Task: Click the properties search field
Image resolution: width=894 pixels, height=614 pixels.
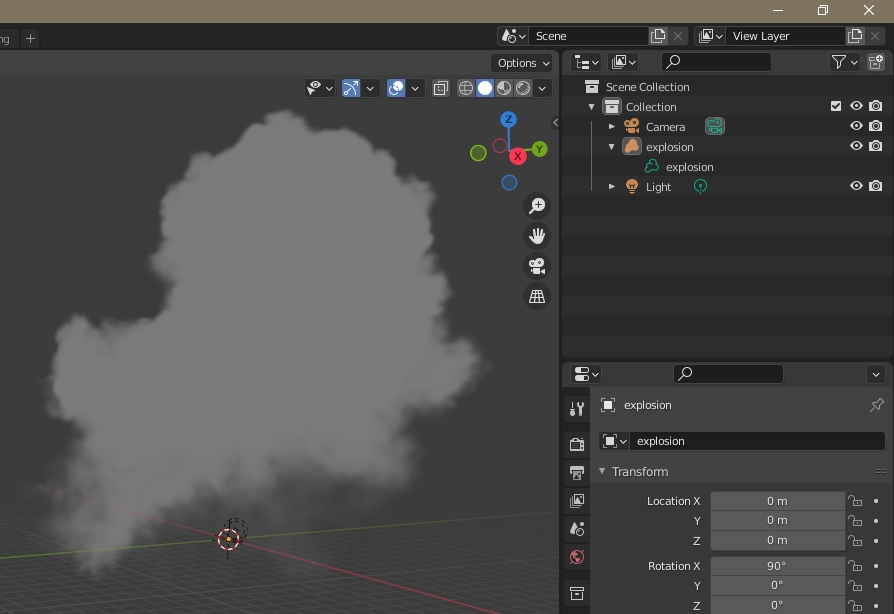Action: [x=728, y=374]
